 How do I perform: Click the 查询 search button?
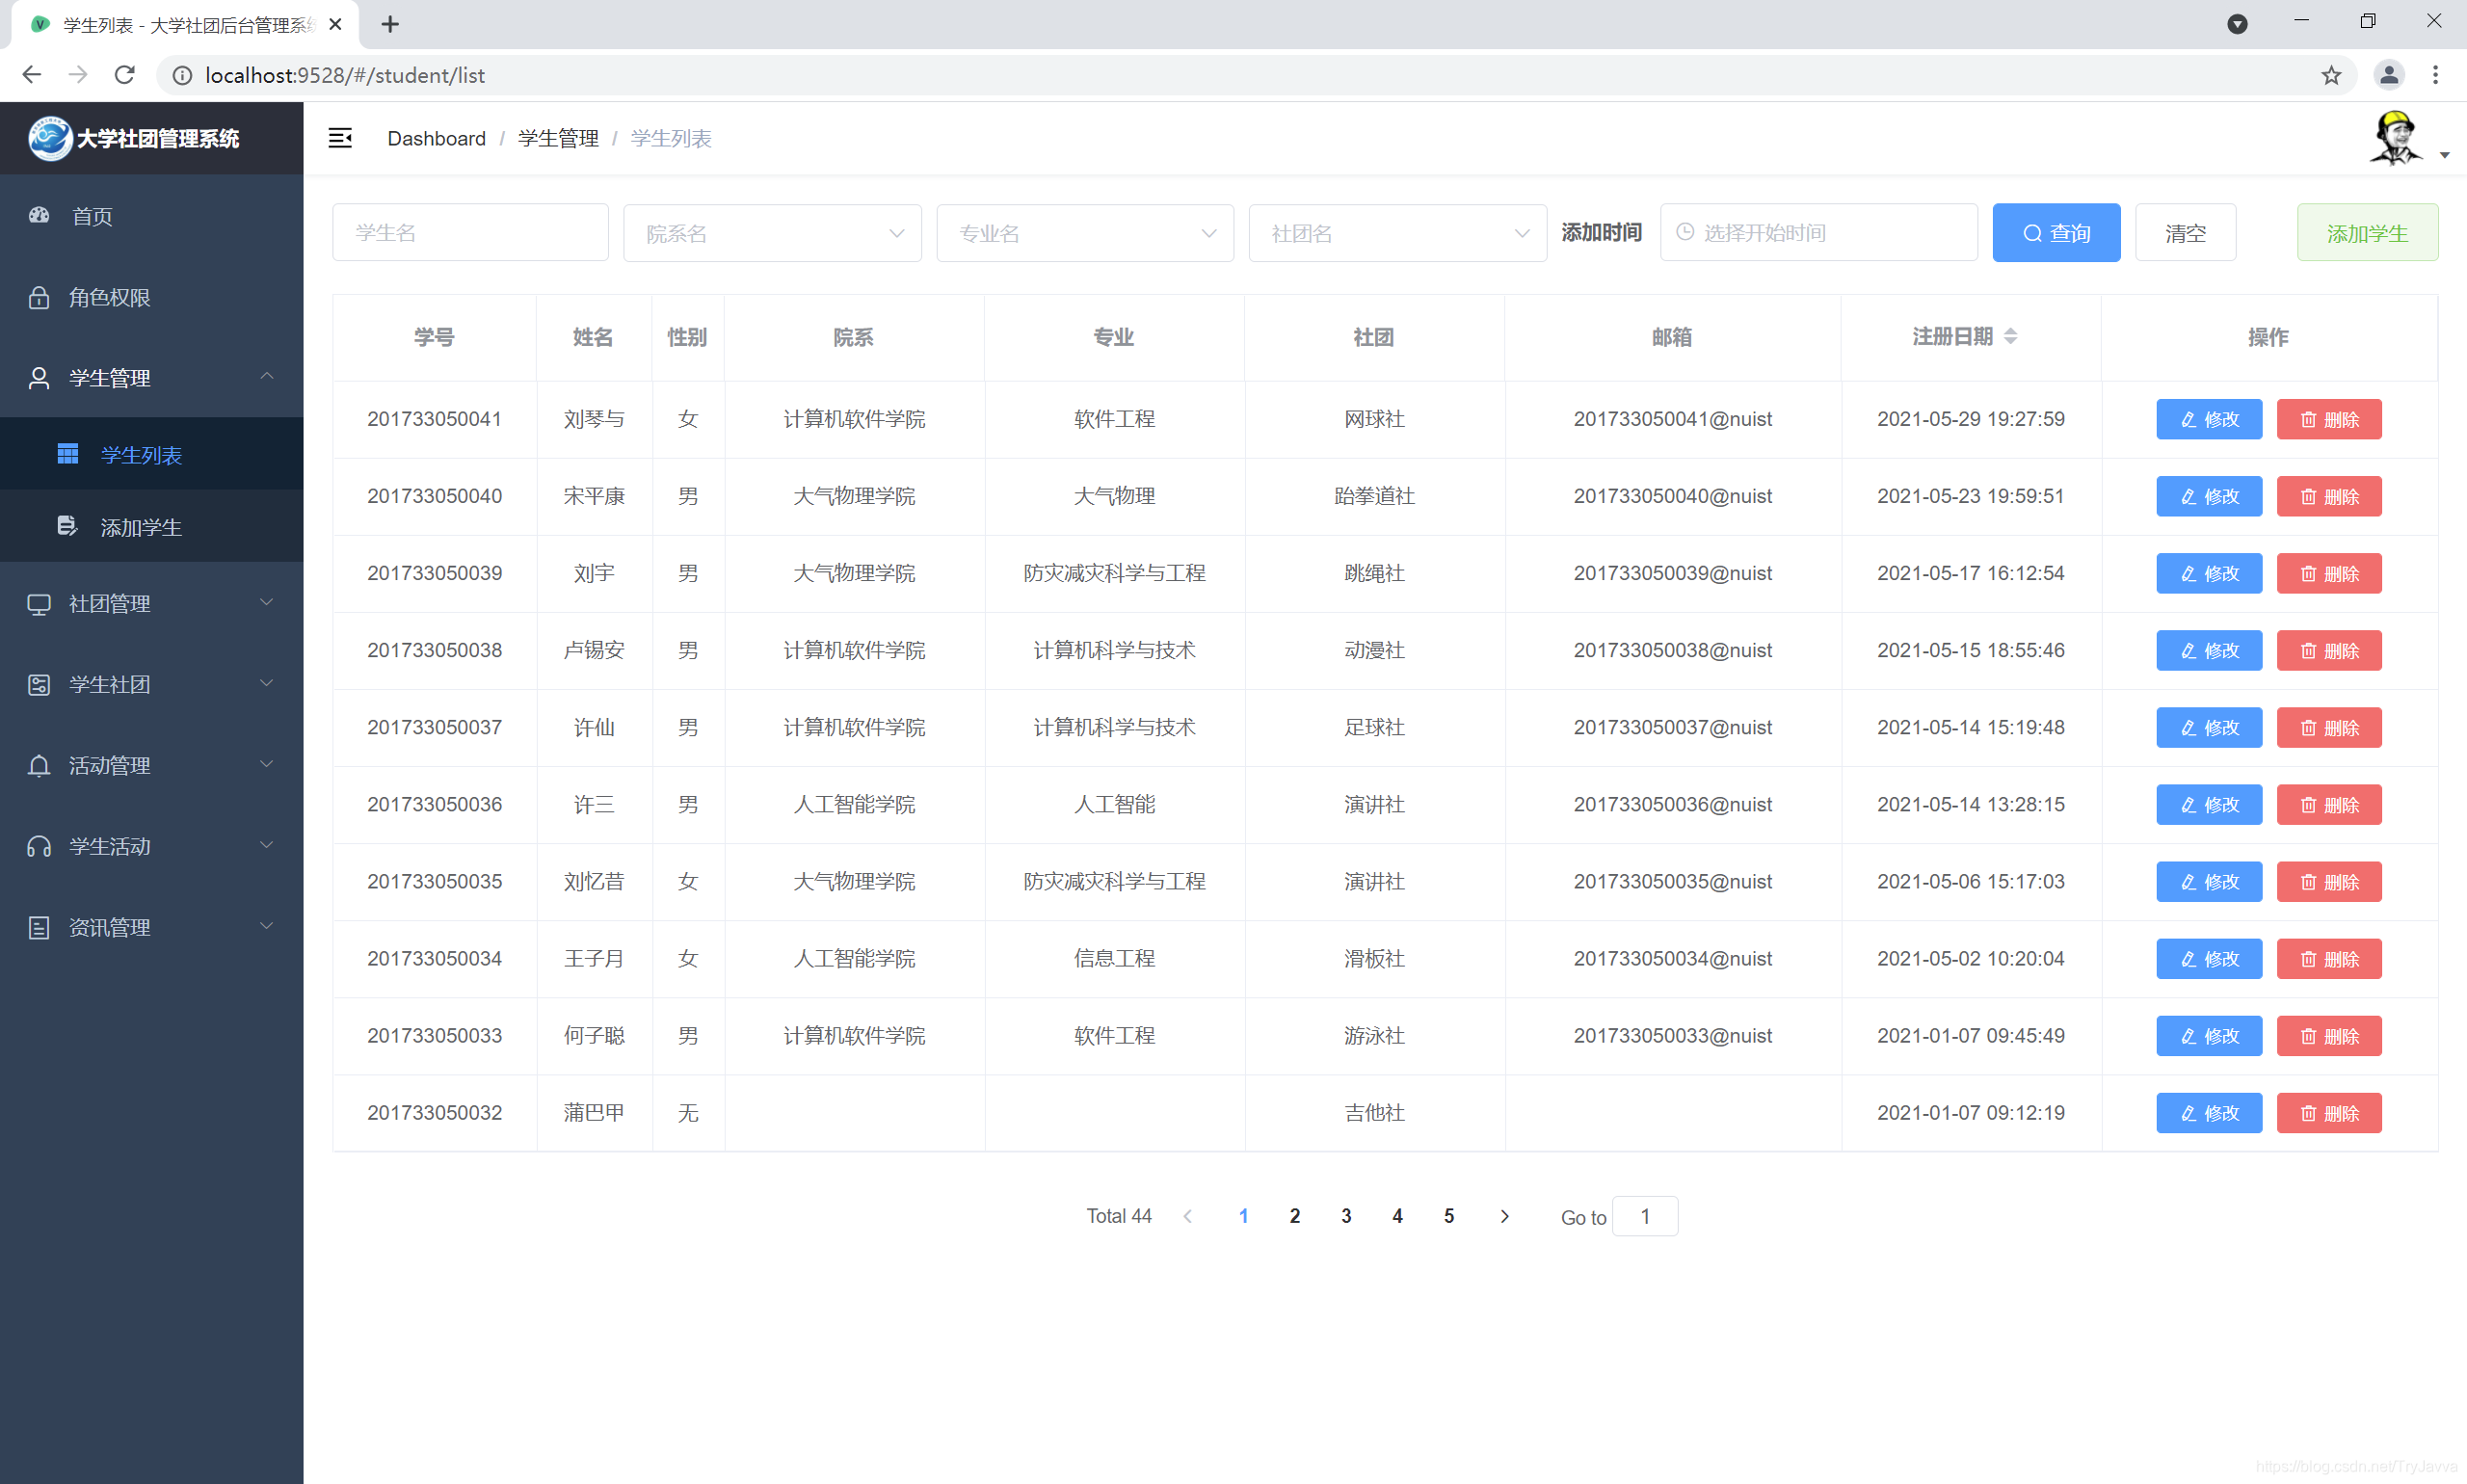click(2055, 232)
